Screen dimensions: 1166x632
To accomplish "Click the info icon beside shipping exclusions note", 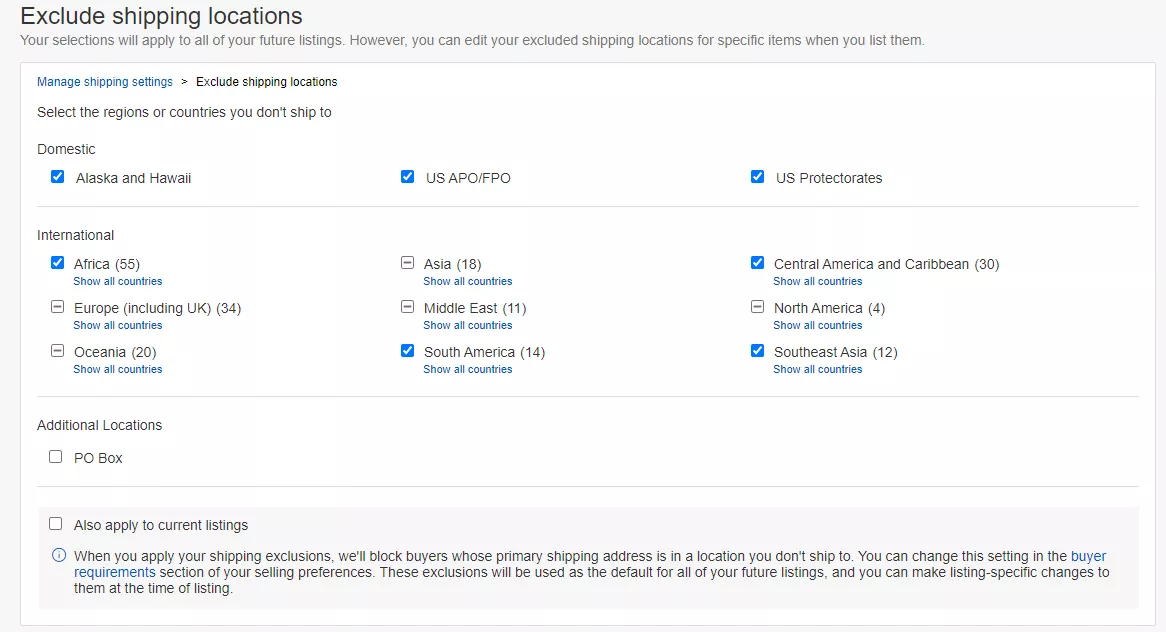I will 58,556.
